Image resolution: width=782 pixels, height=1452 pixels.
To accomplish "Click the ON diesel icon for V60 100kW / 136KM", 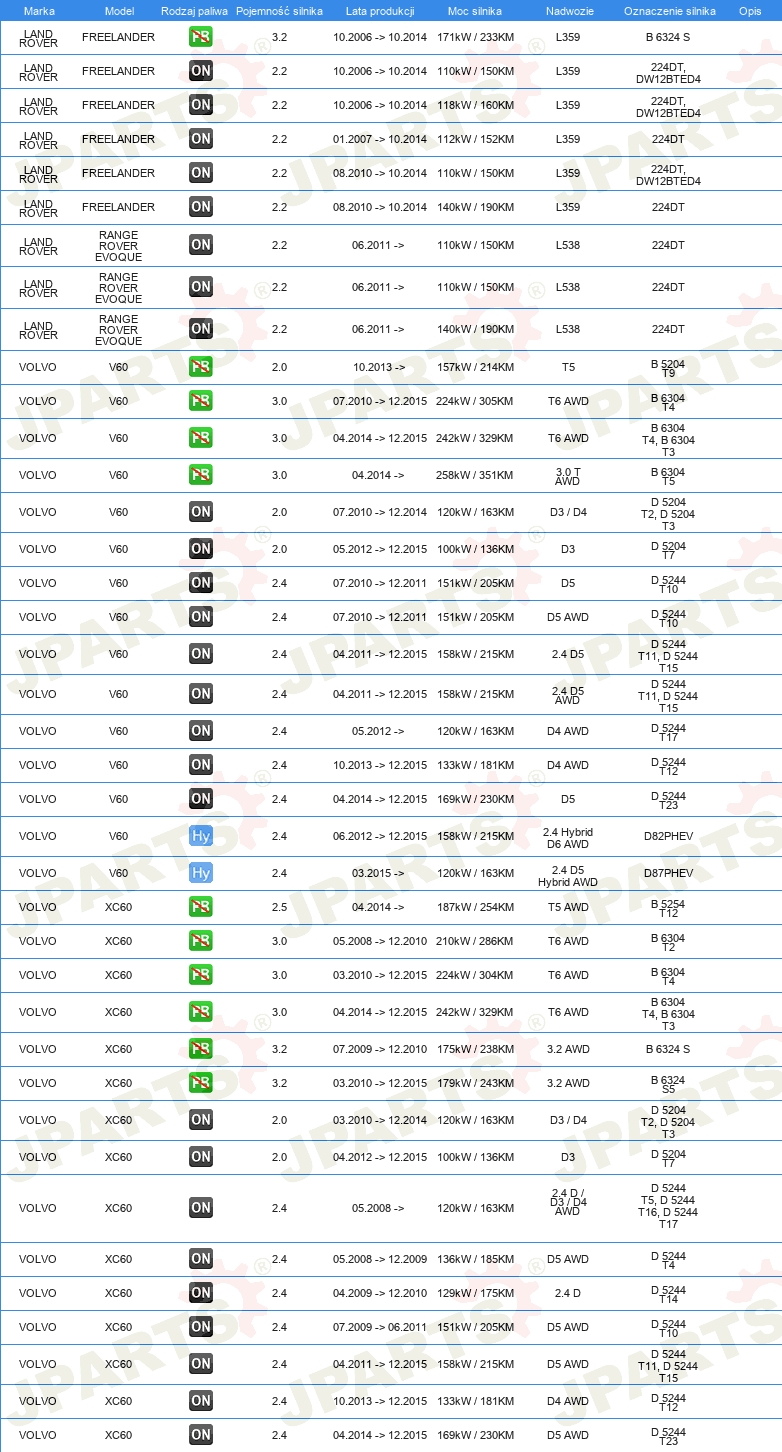I will click(x=201, y=549).
